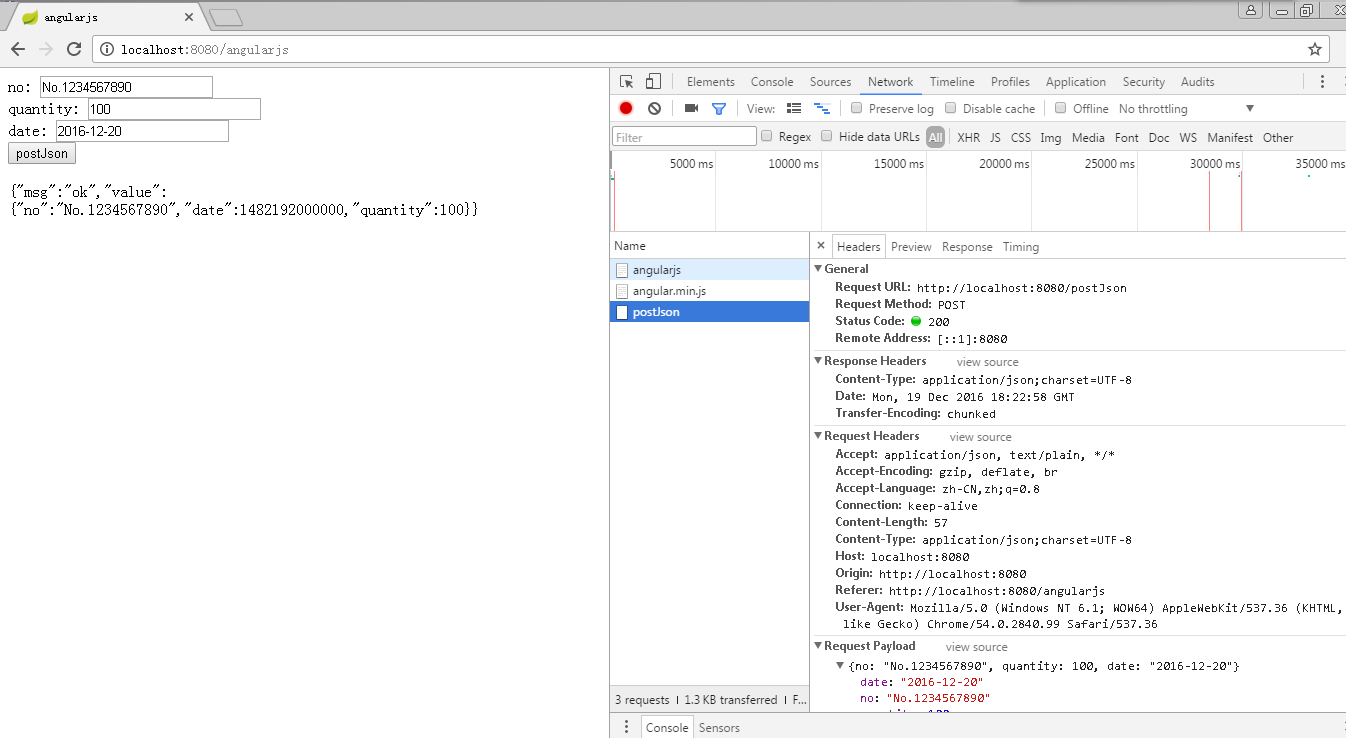This screenshot has width=1346, height=738.
Task: Tick the Hide data URLs checkbox
Action: point(827,137)
